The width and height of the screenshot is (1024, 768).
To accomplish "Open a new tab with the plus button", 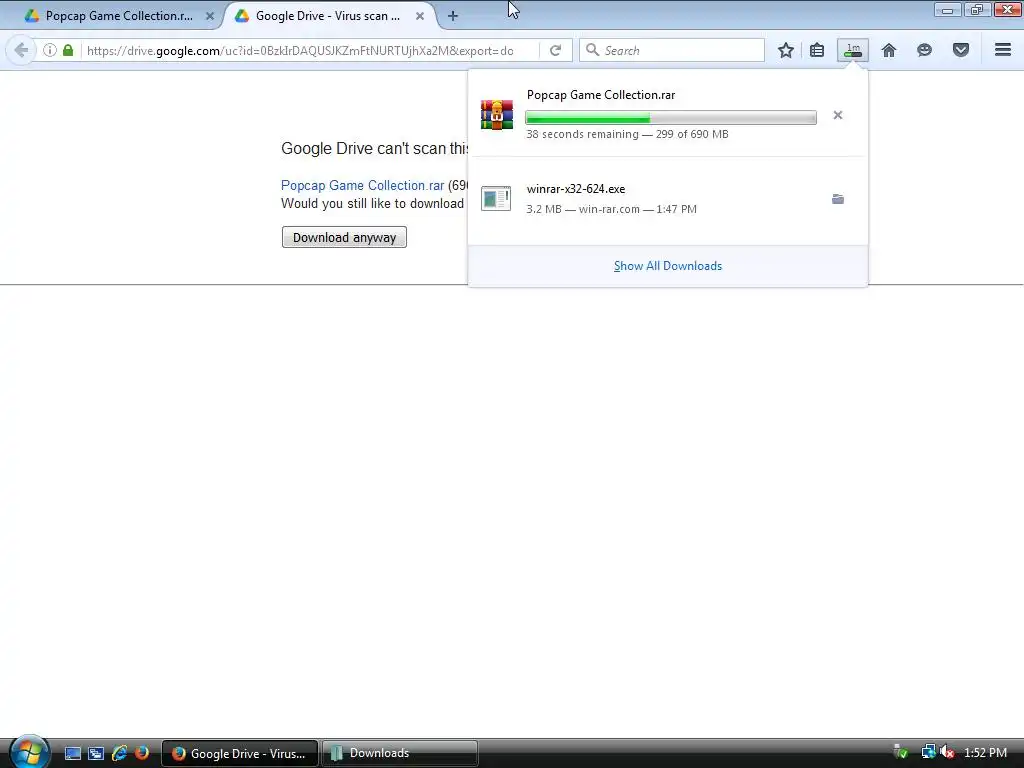I will (453, 16).
